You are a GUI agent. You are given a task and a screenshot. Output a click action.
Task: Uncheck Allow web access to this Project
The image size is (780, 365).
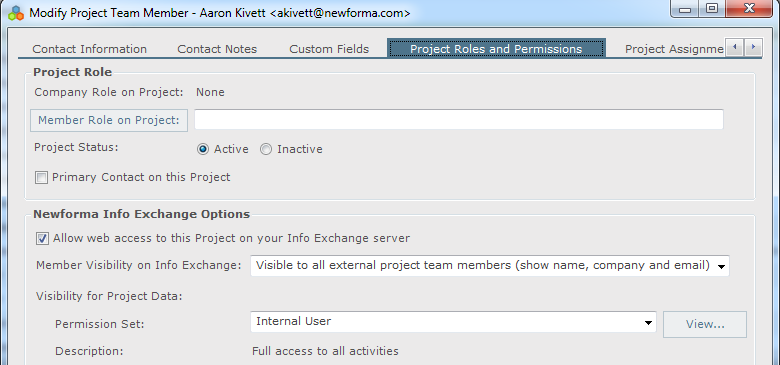point(42,239)
